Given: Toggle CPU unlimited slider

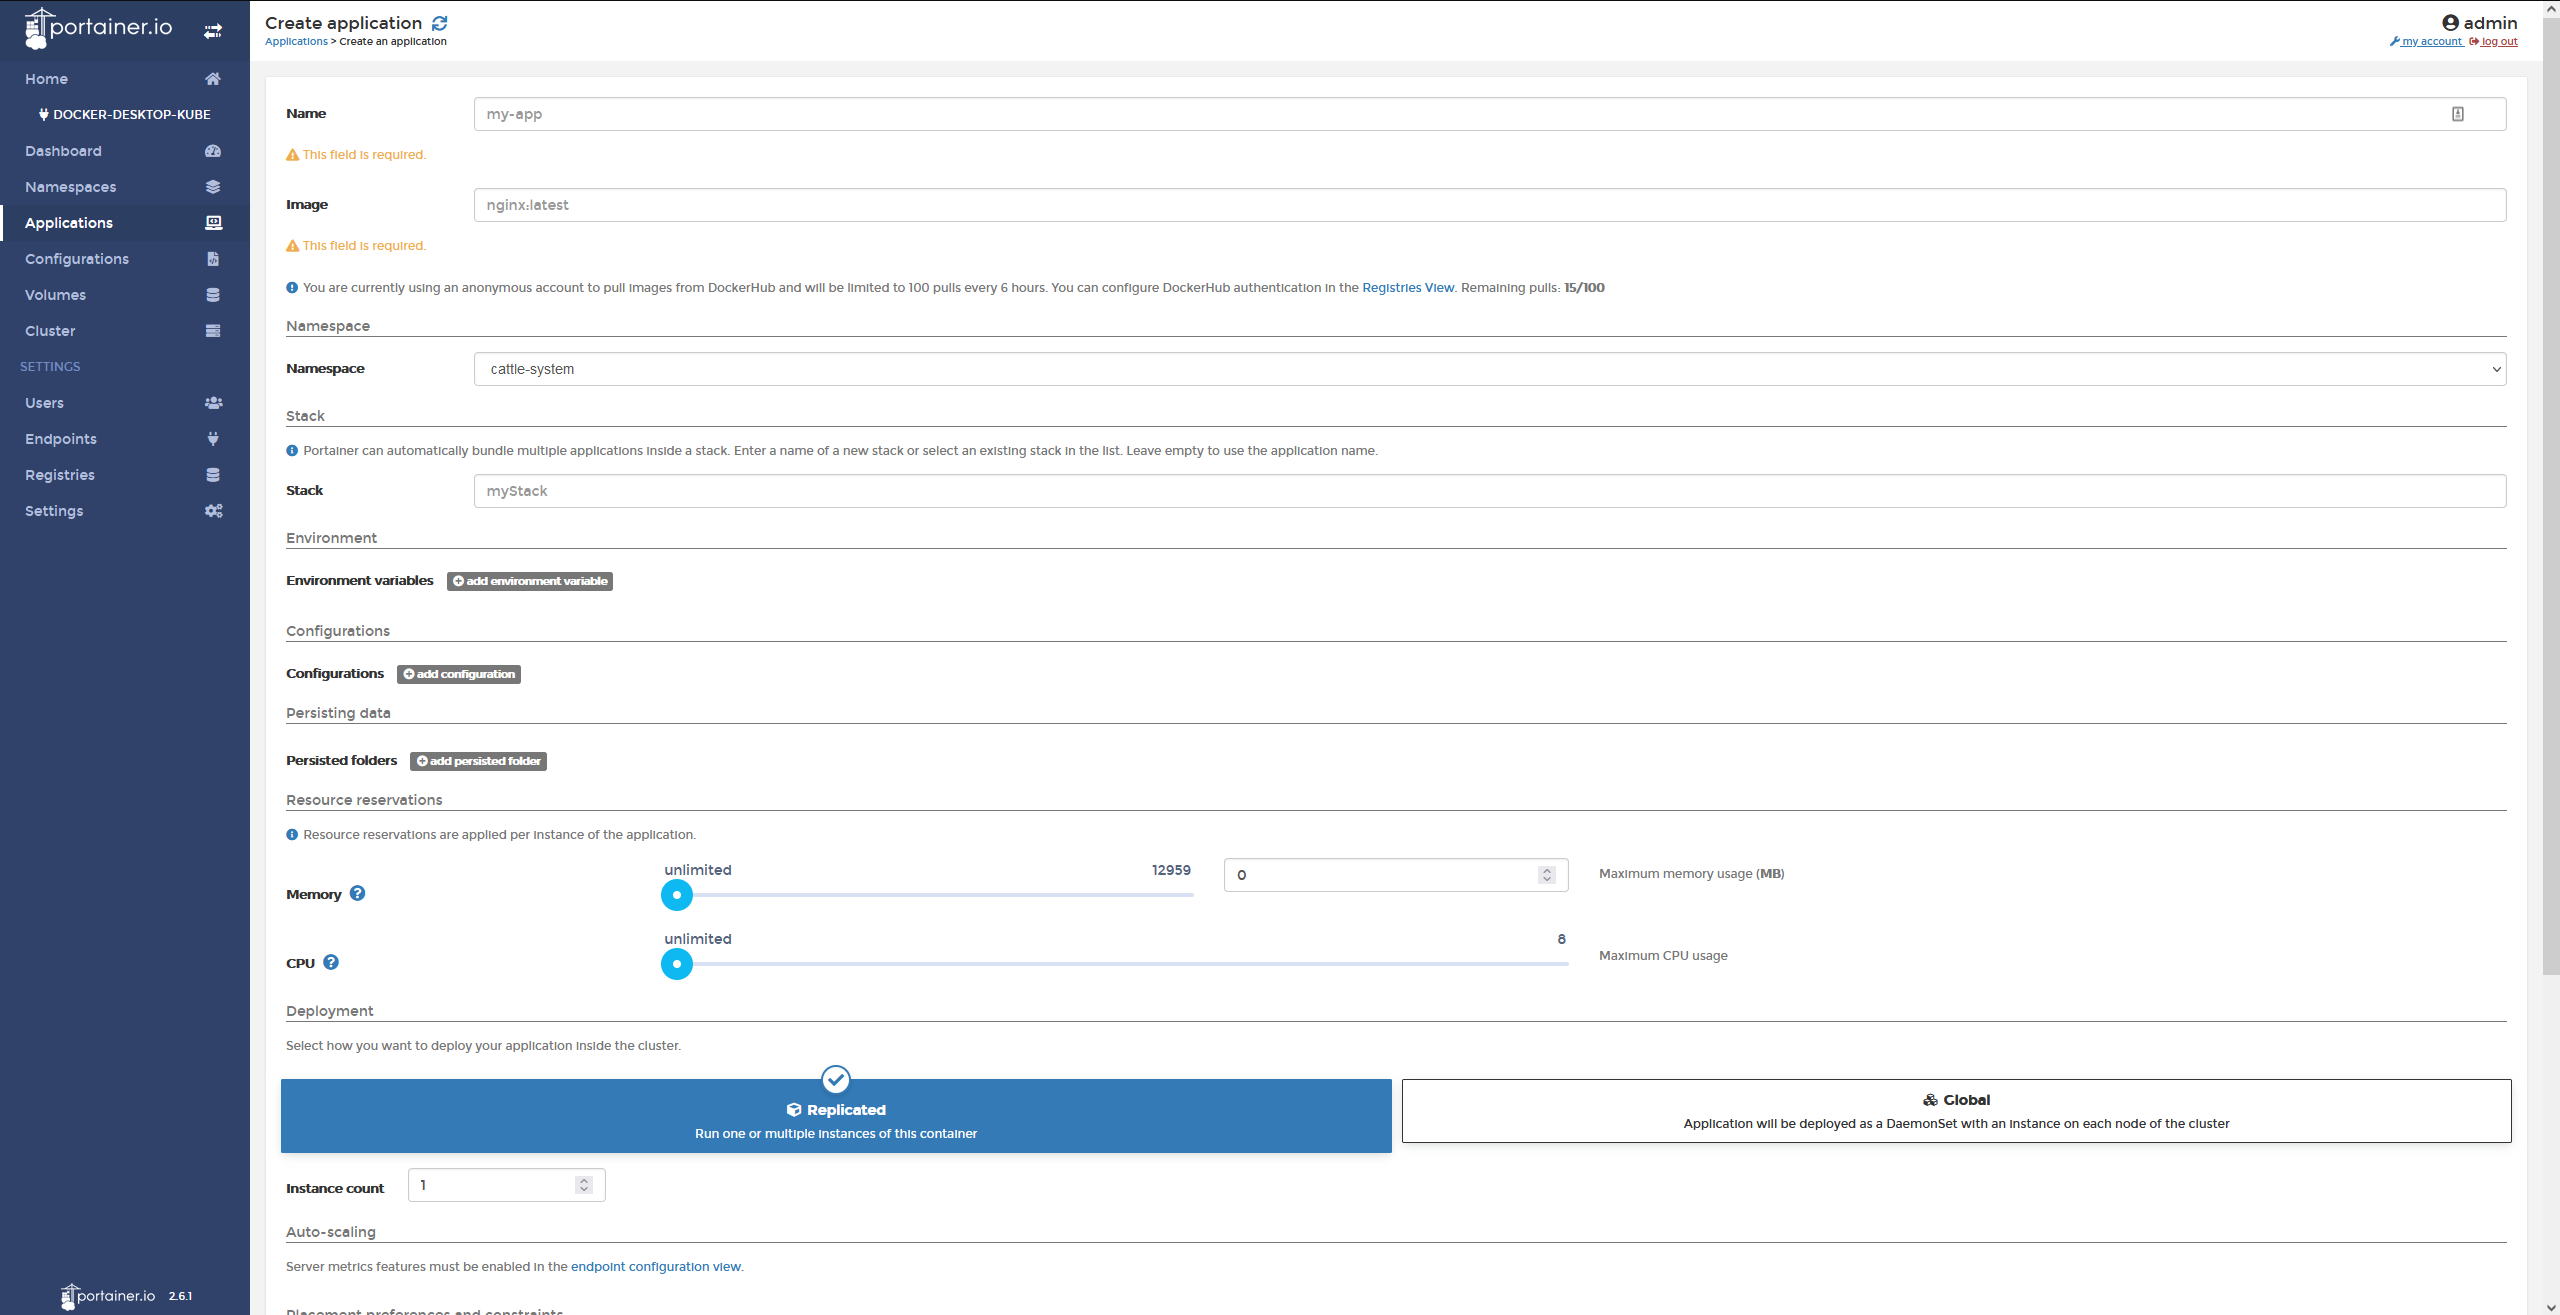Looking at the screenshot, I should [x=677, y=964].
